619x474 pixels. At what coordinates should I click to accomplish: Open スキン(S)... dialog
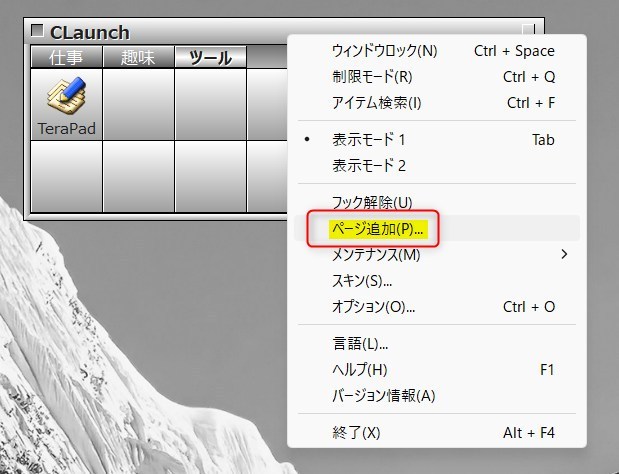click(x=437, y=281)
